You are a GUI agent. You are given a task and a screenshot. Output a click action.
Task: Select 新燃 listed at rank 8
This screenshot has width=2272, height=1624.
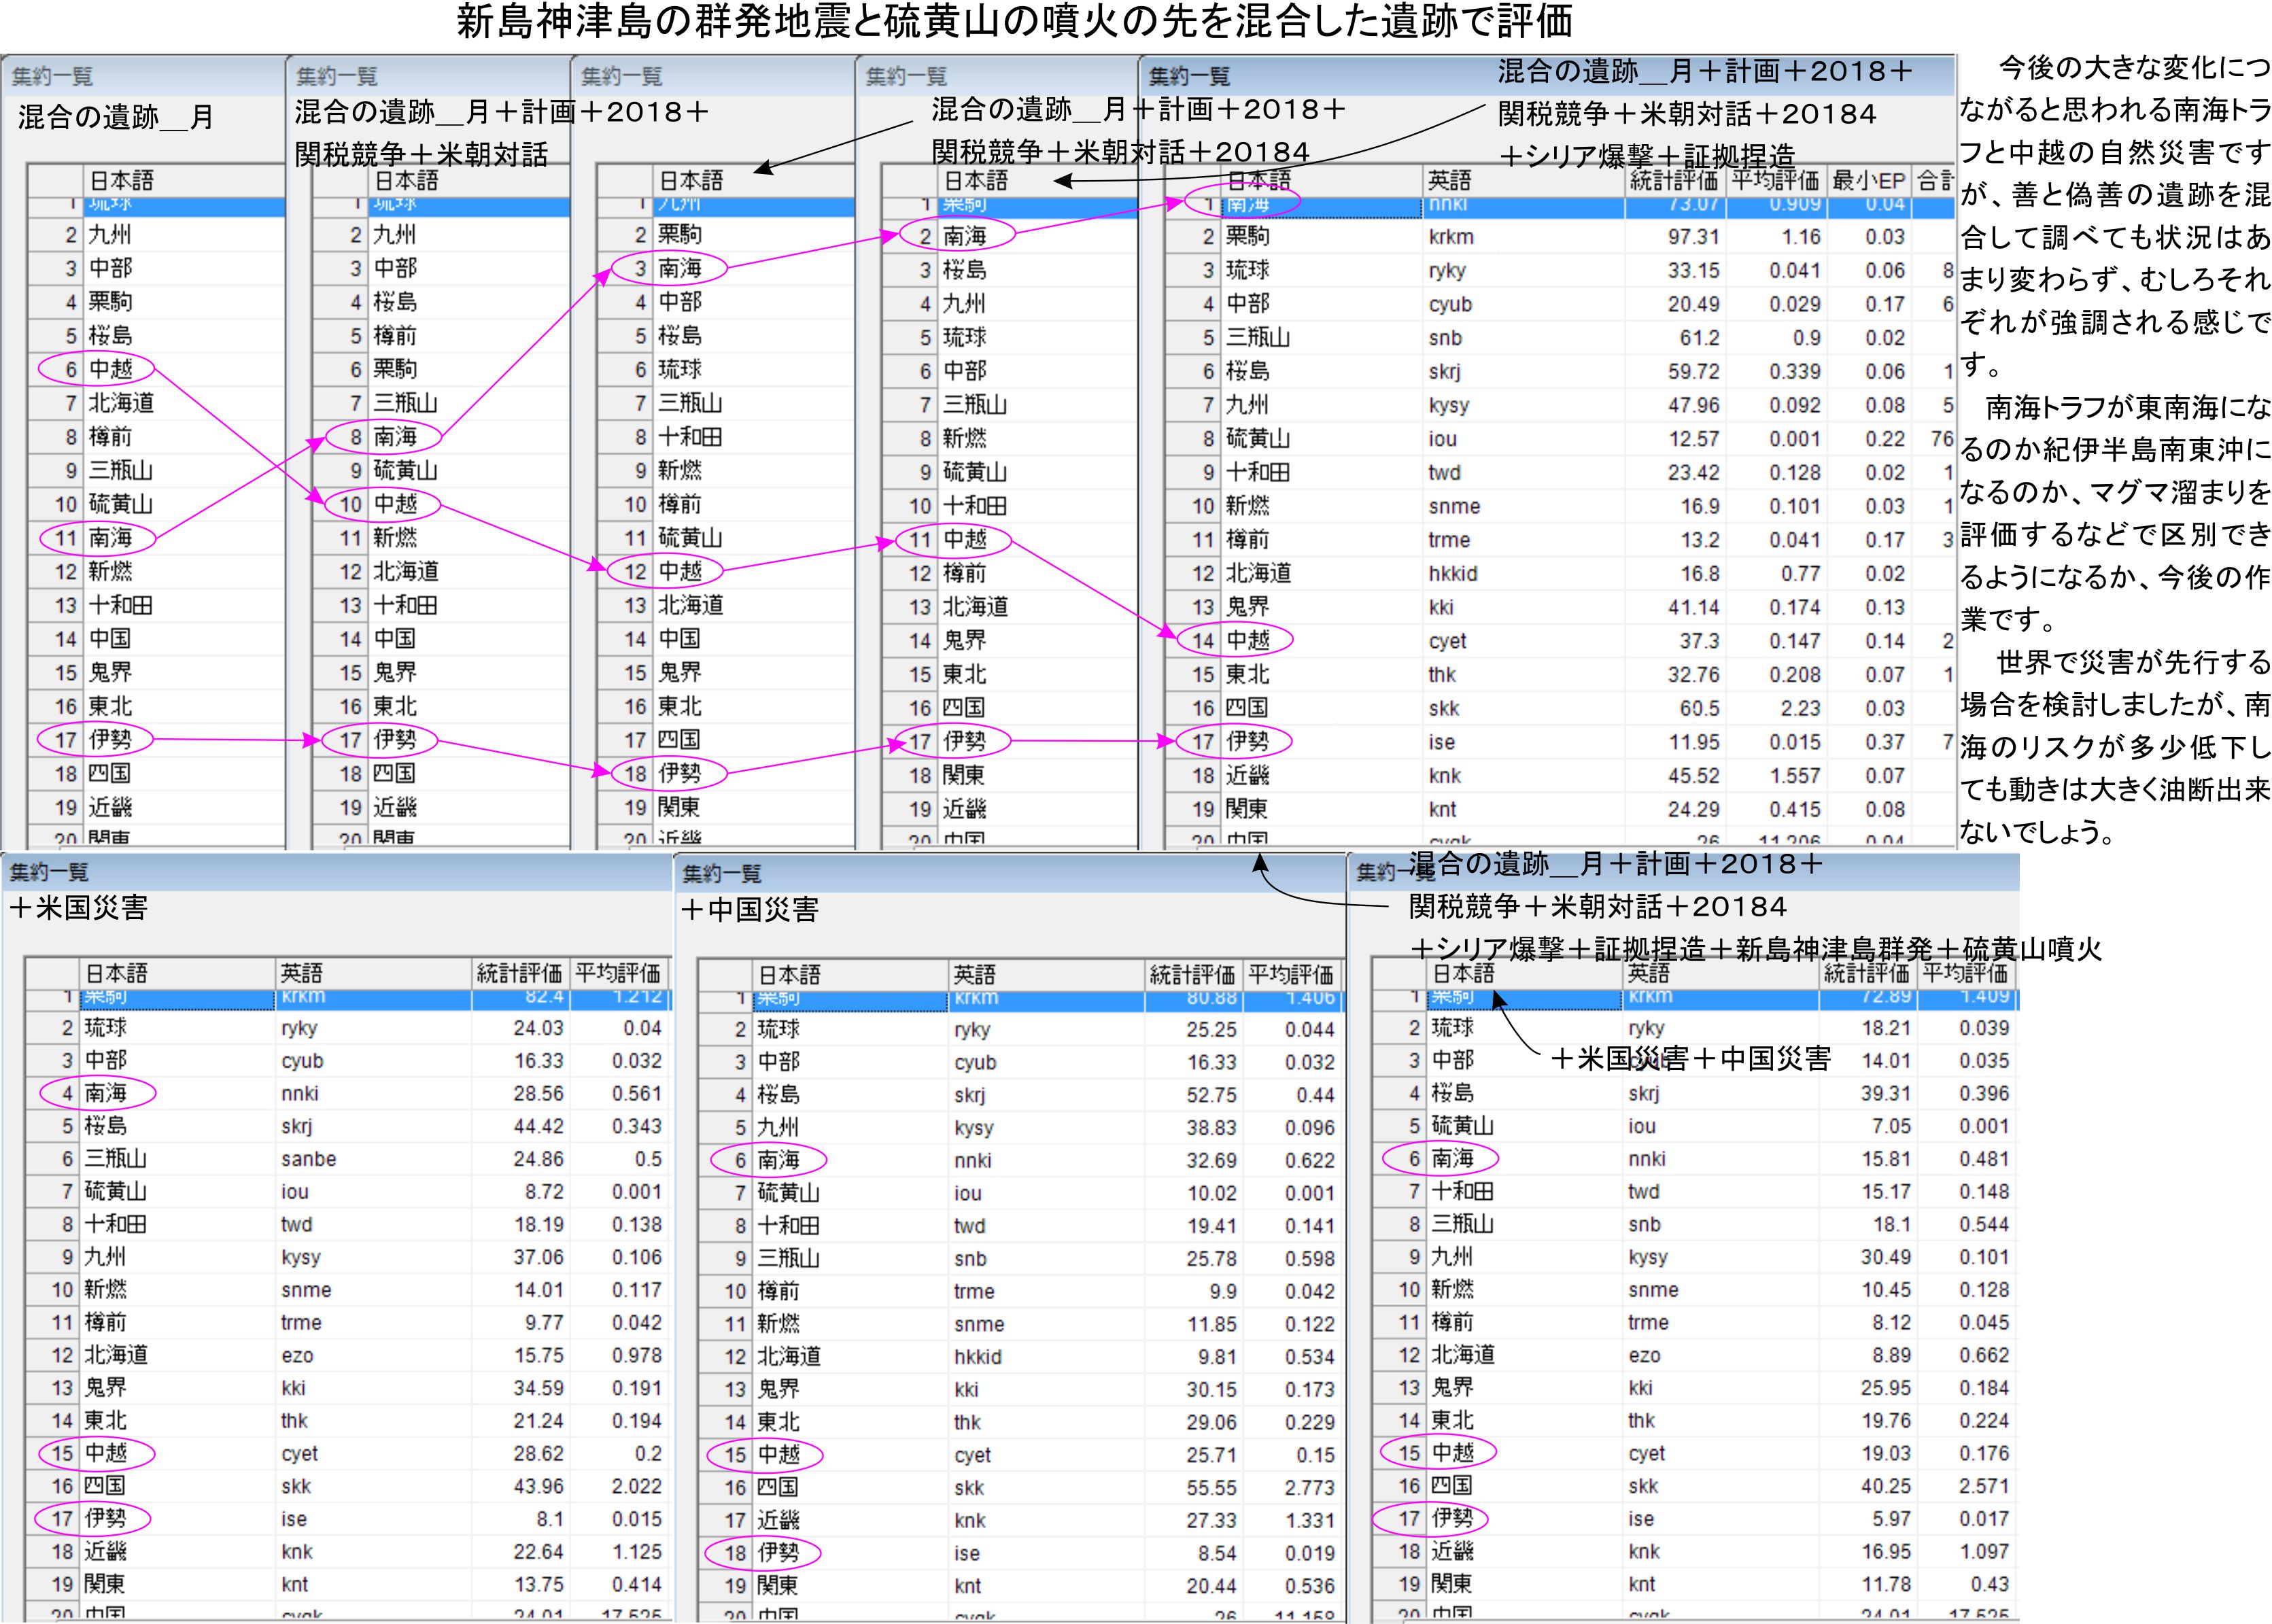[964, 438]
